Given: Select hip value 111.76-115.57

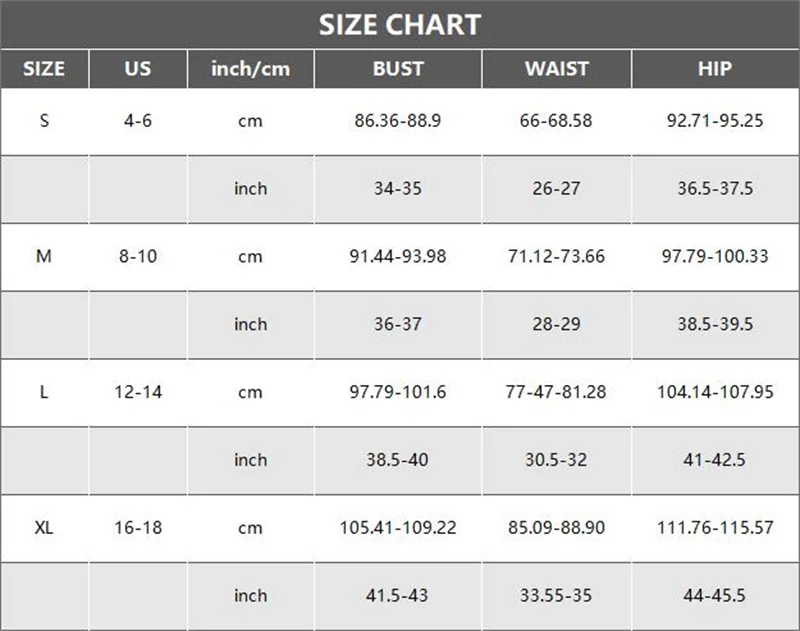Looking at the screenshot, I should click(x=715, y=528).
